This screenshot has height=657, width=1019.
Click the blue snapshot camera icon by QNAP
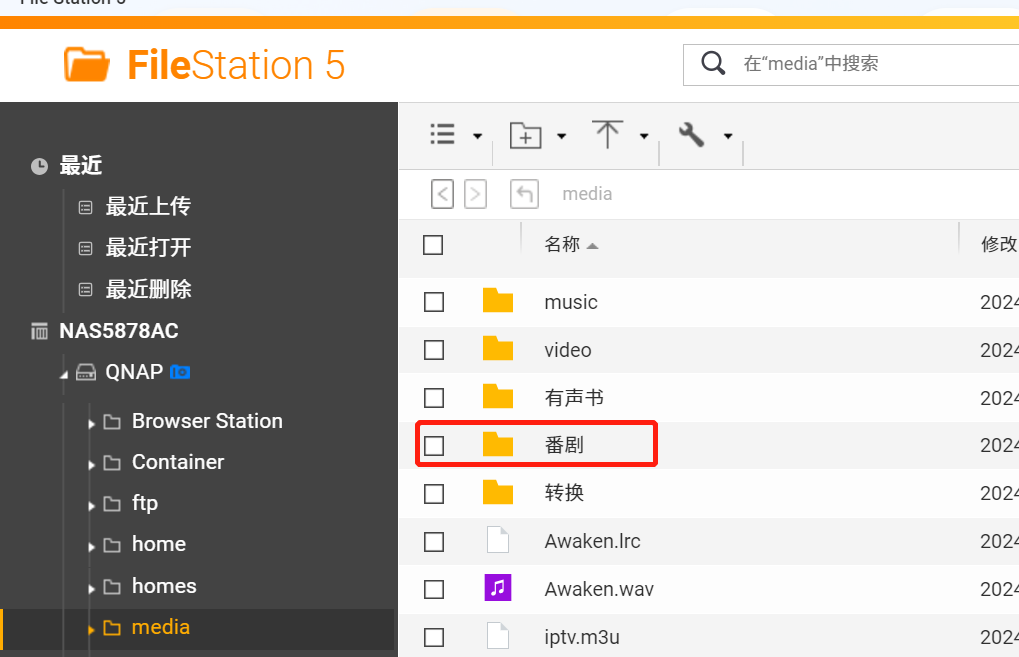click(180, 372)
